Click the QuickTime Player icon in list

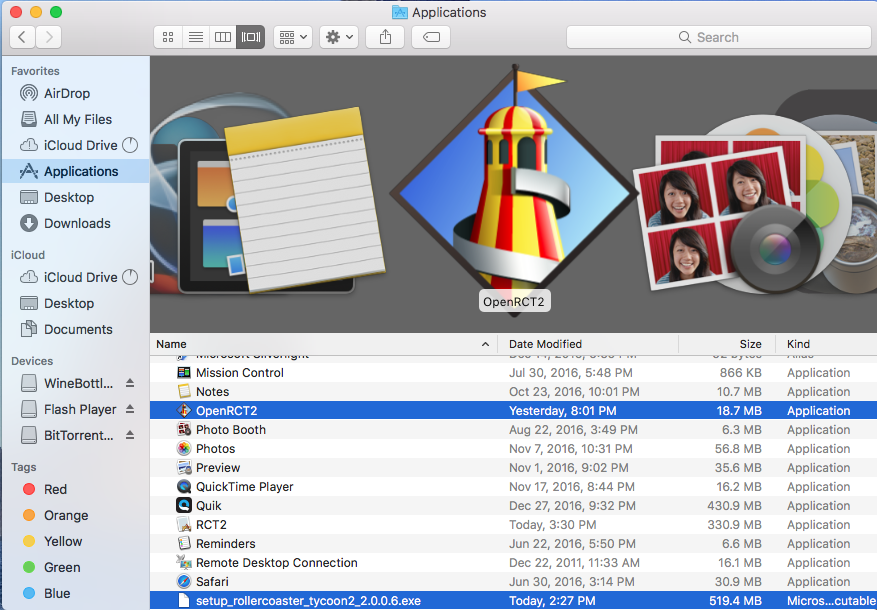pyautogui.click(x=183, y=486)
